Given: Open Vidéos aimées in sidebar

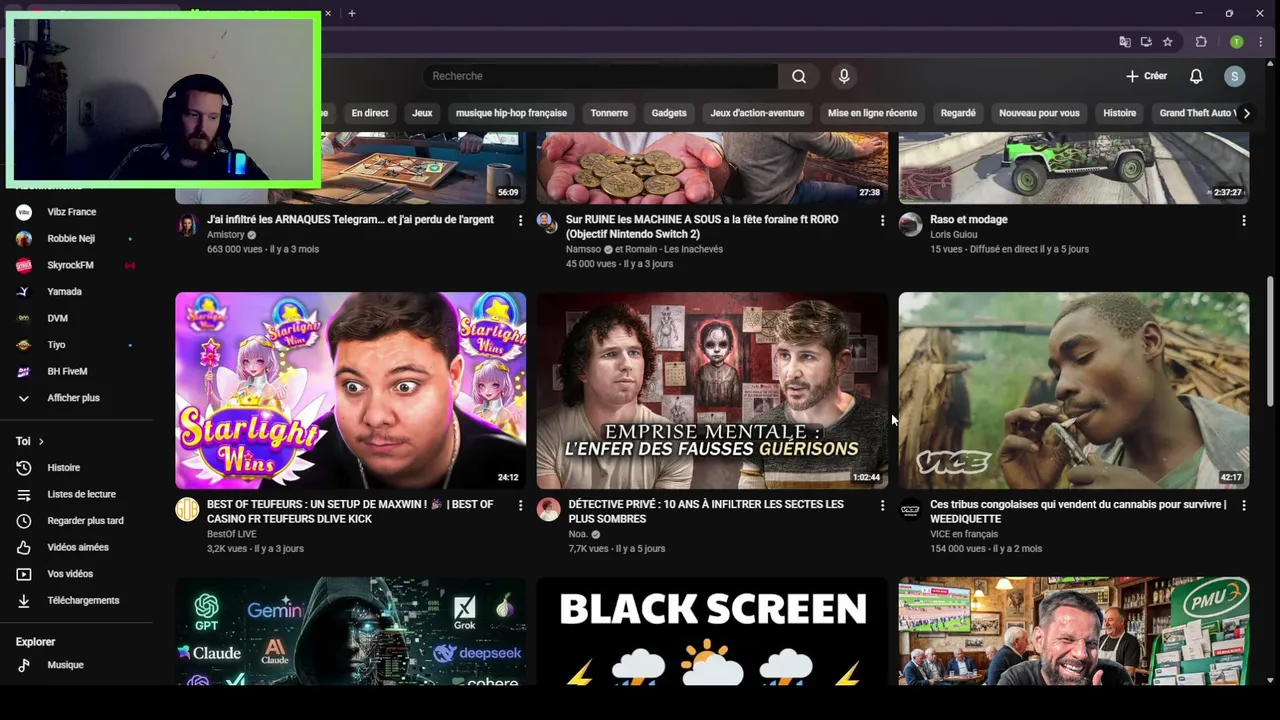Looking at the screenshot, I should (x=80, y=547).
